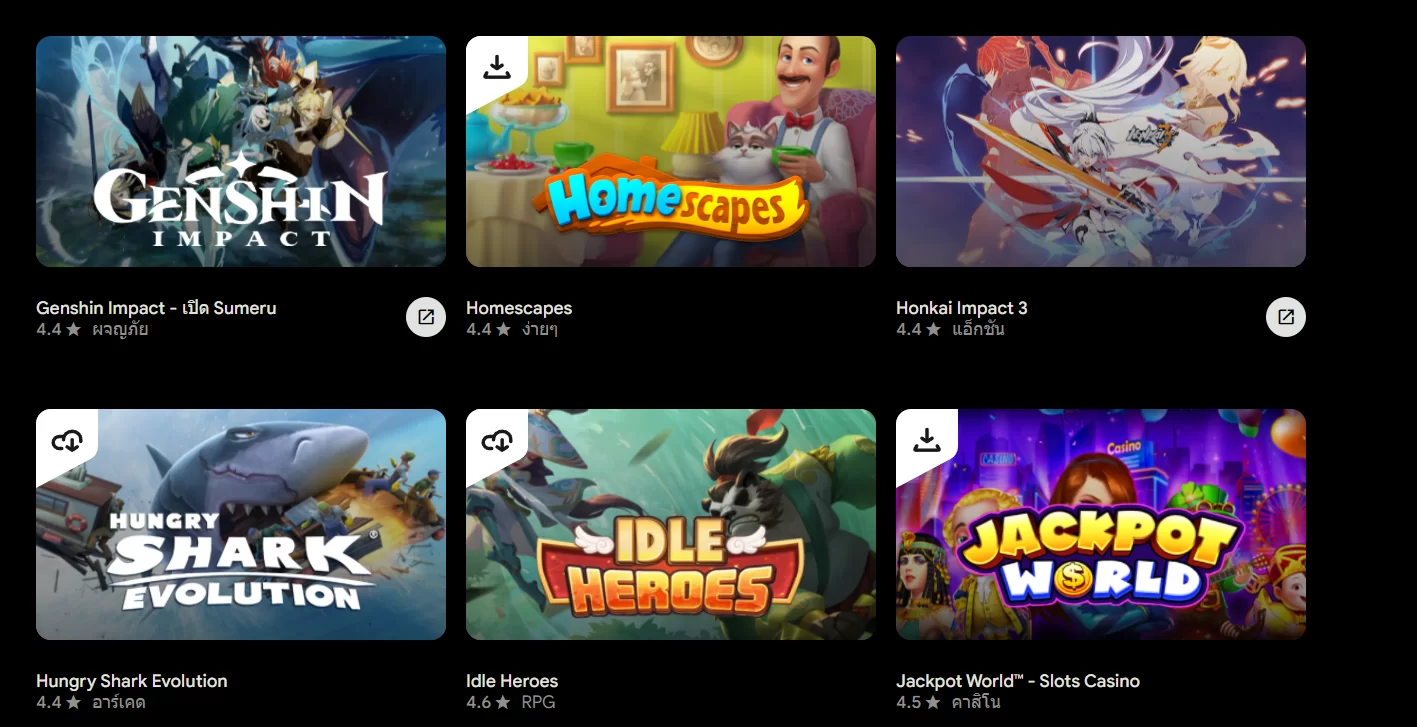Image resolution: width=1417 pixels, height=727 pixels.
Task: Open the Homescapes banner image
Action: pyautogui.click(x=671, y=152)
